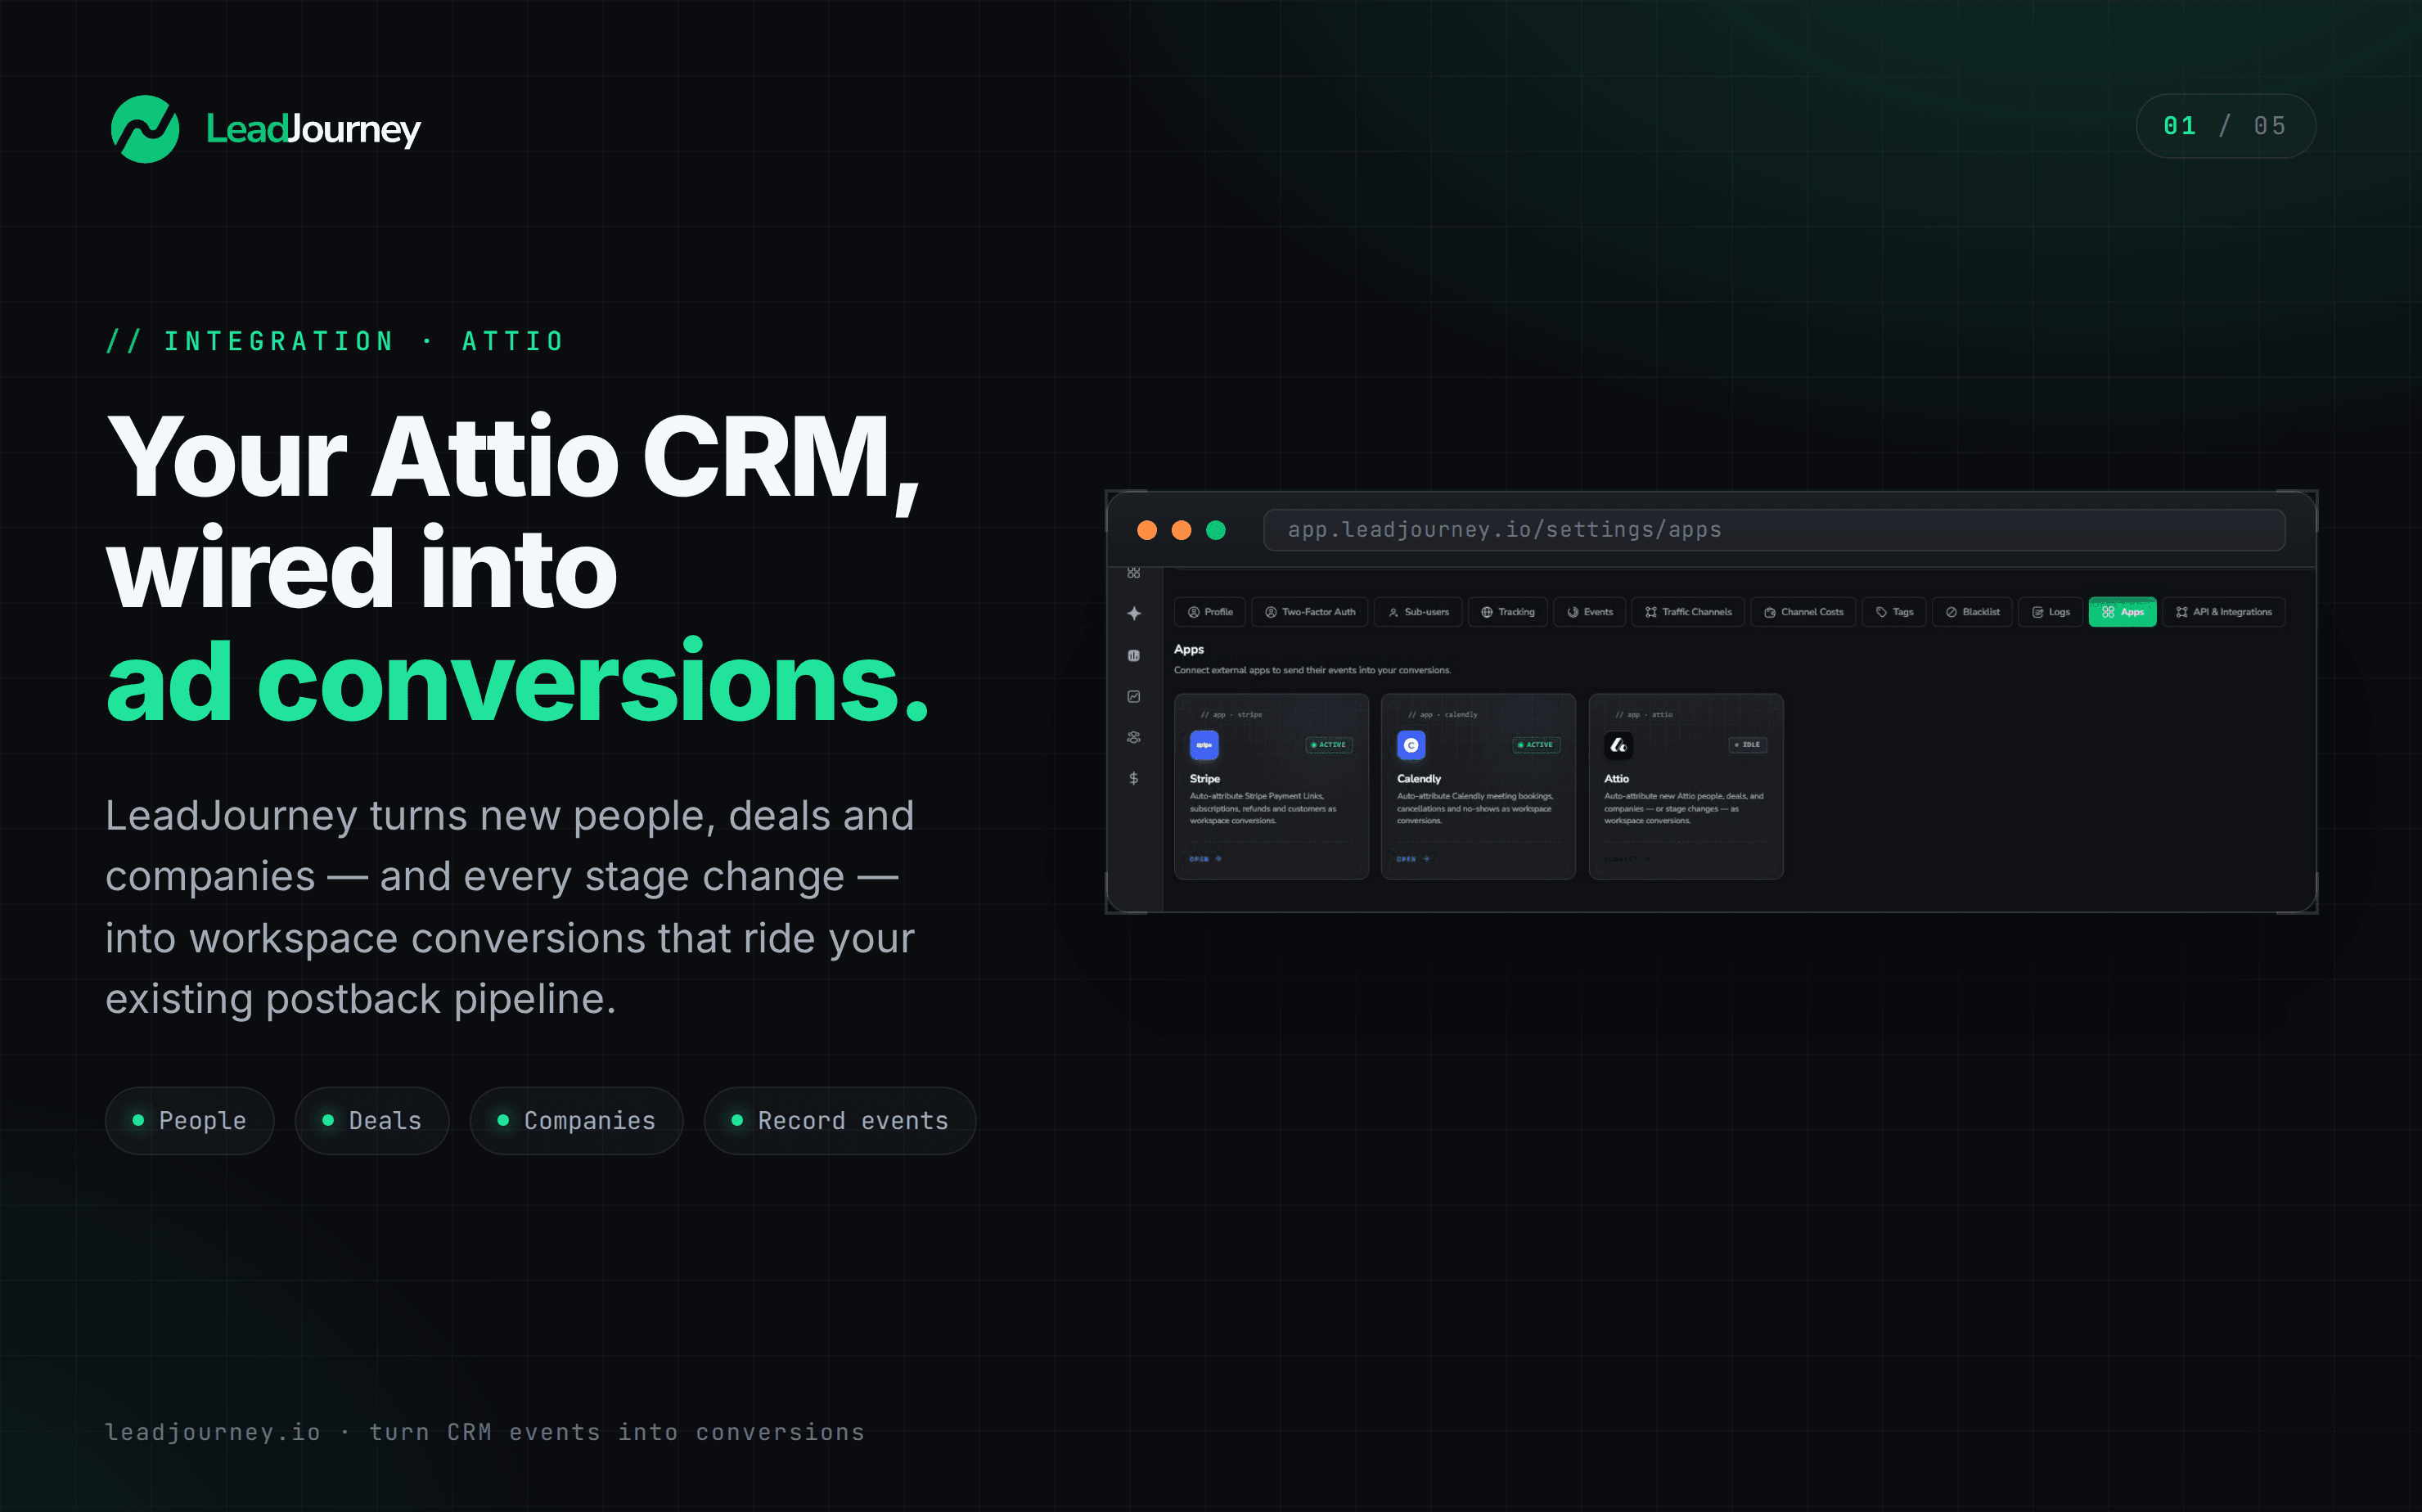Switch to the API & Integrations tab
Screen dimensions: 2422x1512
click(x=2224, y=612)
